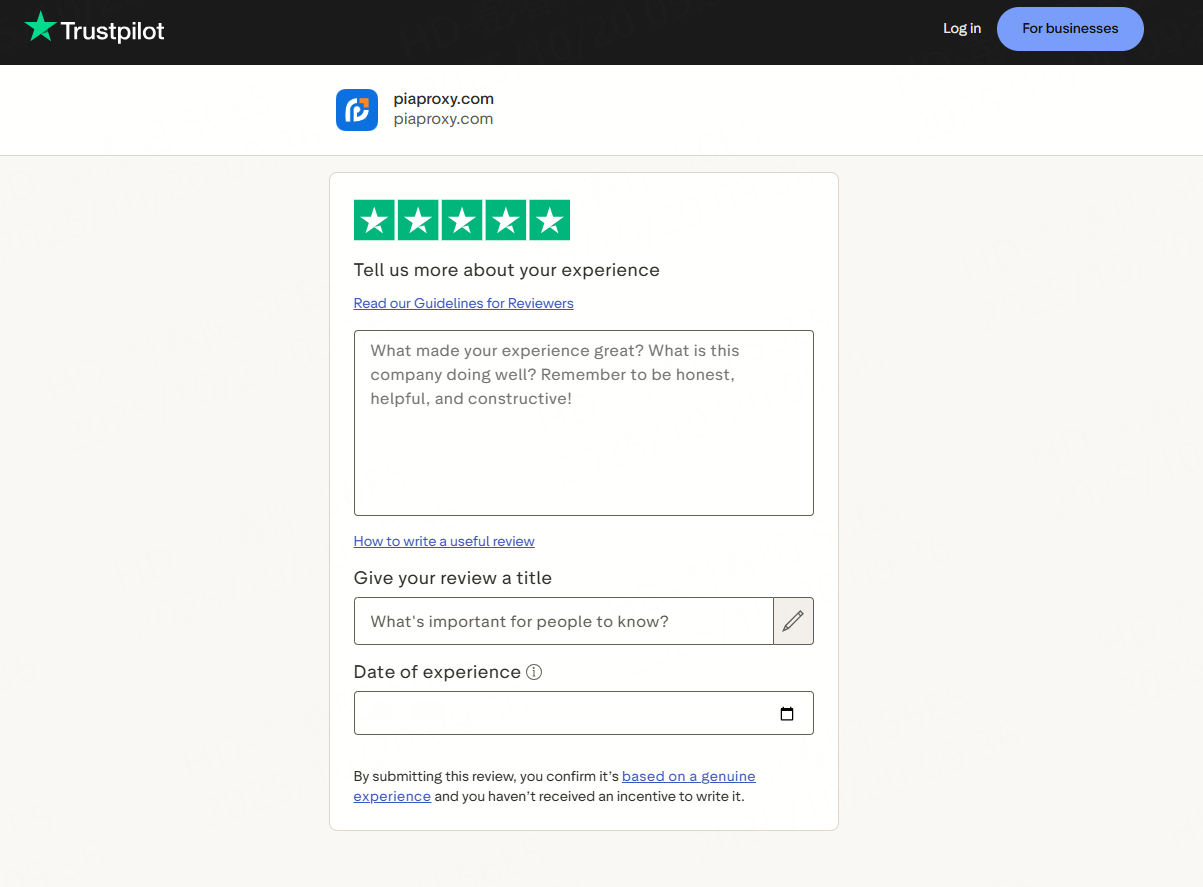Click the piaproxy blue company logo
This screenshot has height=887, width=1203.
[x=357, y=110]
